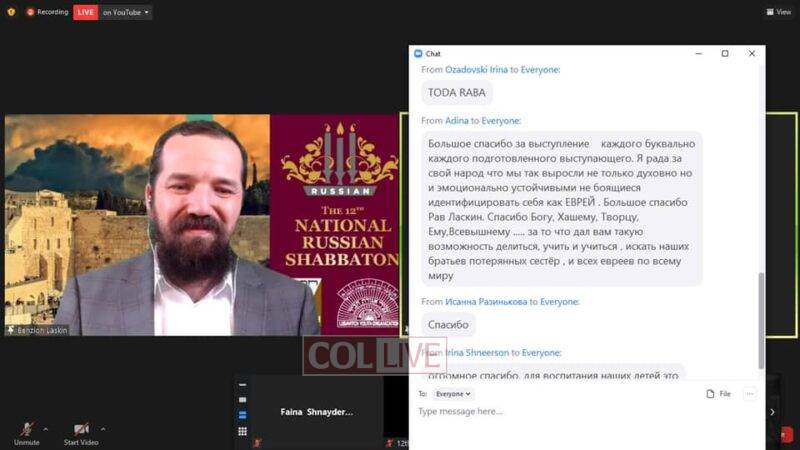Click sender name 'Ozadovski Irina' in chat

pyautogui.click(x=476, y=69)
